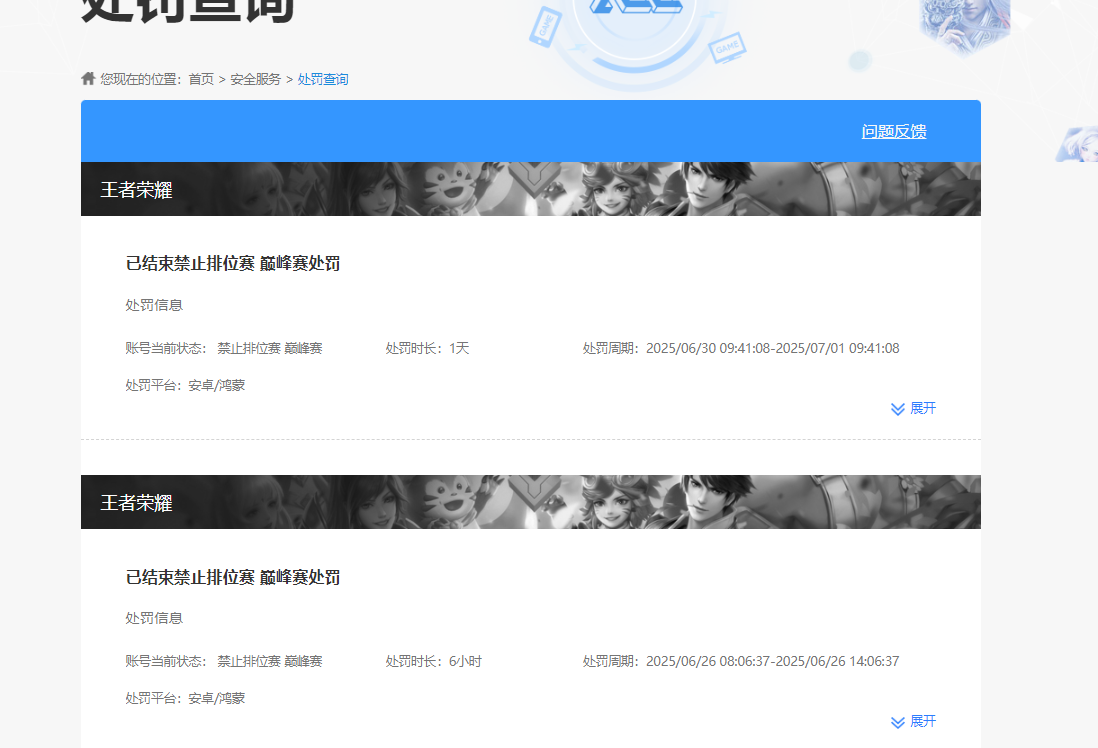Click the 处罚查询 page heading
1098x748 pixels.
(x=188, y=11)
